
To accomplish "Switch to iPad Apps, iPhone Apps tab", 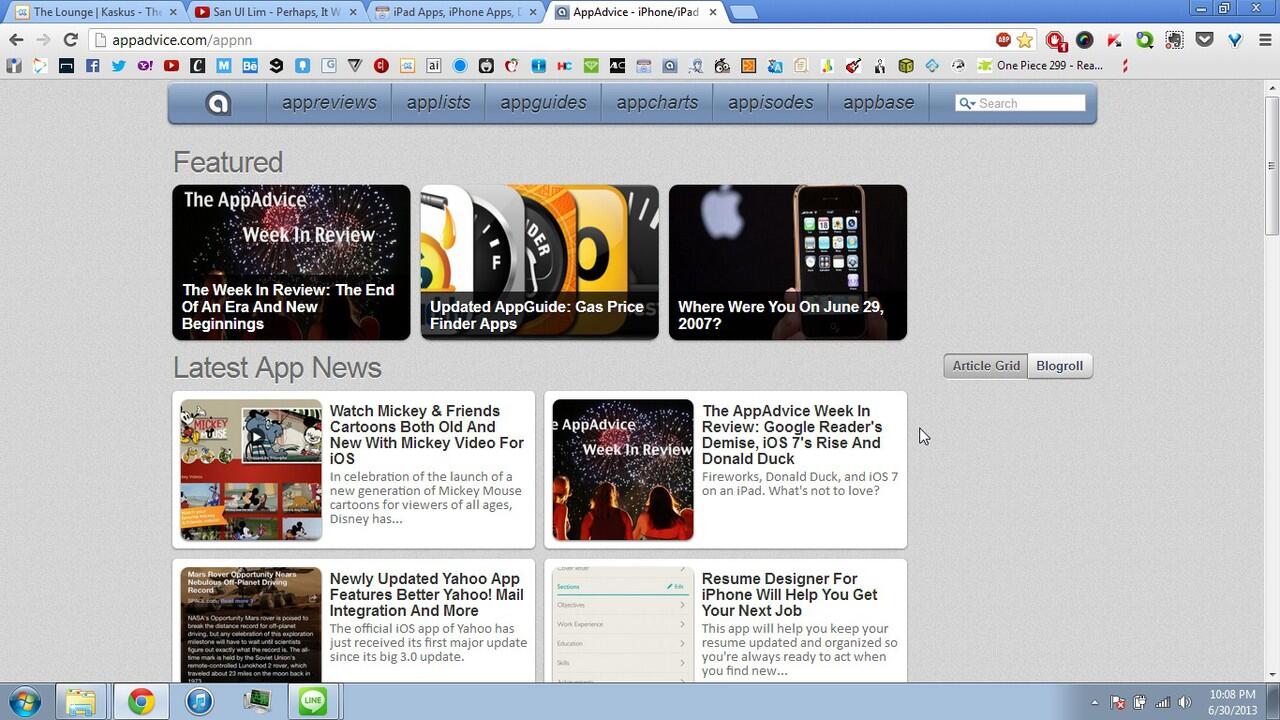I will (456, 12).
